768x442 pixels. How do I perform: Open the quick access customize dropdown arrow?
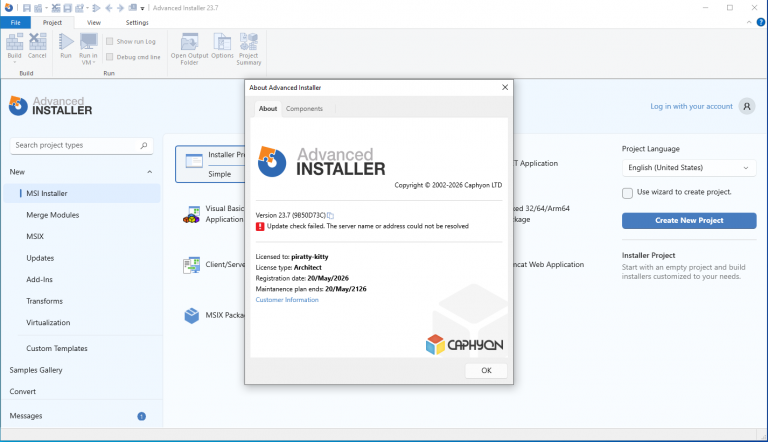143,8
